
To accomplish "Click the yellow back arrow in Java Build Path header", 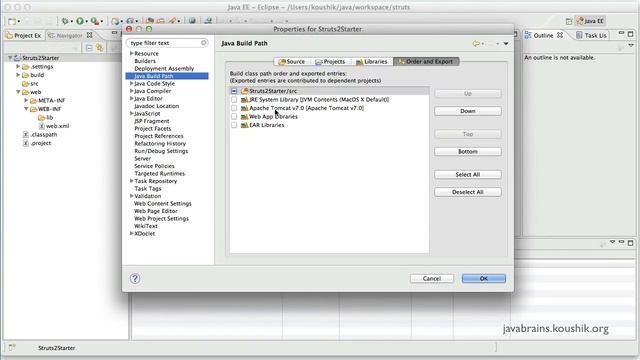I will [476, 43].
